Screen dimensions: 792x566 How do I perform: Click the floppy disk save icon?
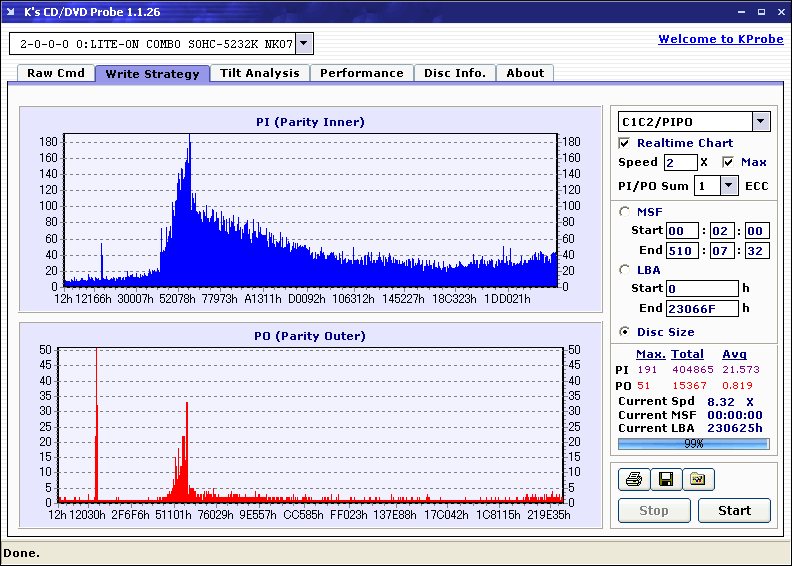(665, 480)
